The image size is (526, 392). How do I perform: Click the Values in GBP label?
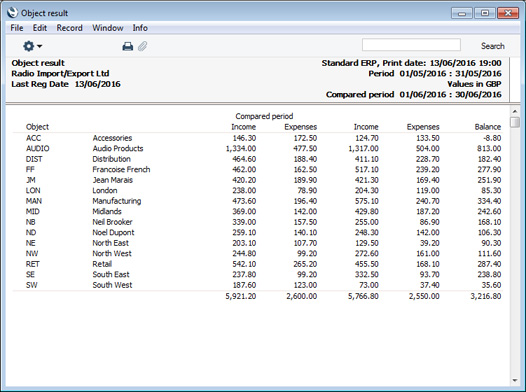coord(474,84)
